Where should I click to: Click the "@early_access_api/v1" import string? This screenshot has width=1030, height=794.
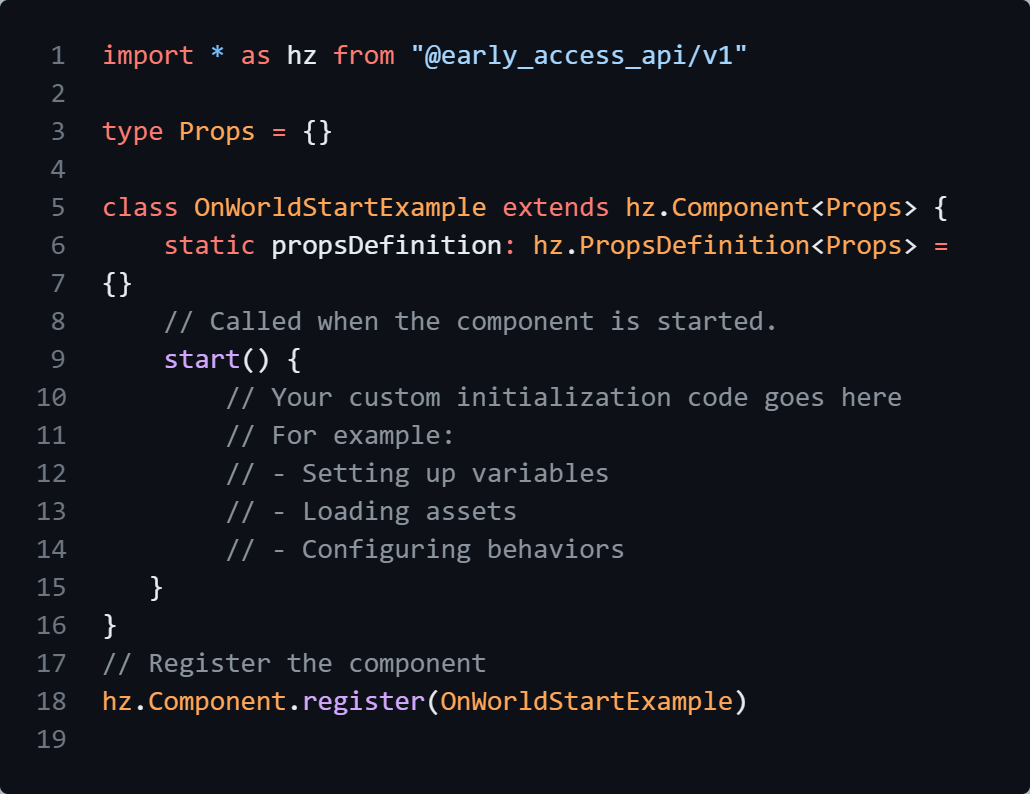pyautogui.click(x=579, y=55)
